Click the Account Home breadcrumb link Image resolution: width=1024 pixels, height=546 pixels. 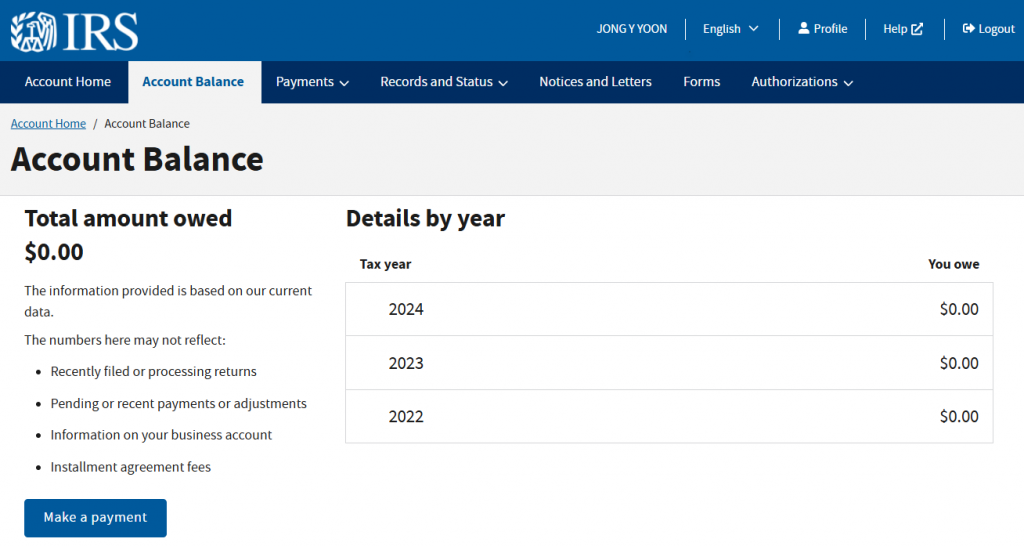48,124
